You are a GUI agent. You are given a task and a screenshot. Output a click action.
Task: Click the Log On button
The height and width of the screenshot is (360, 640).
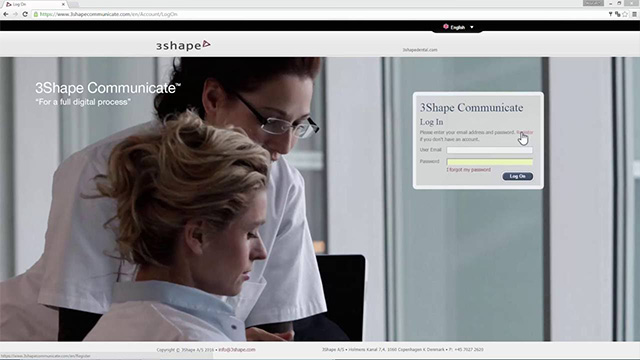pyautogui.click(x=518, y=176)
